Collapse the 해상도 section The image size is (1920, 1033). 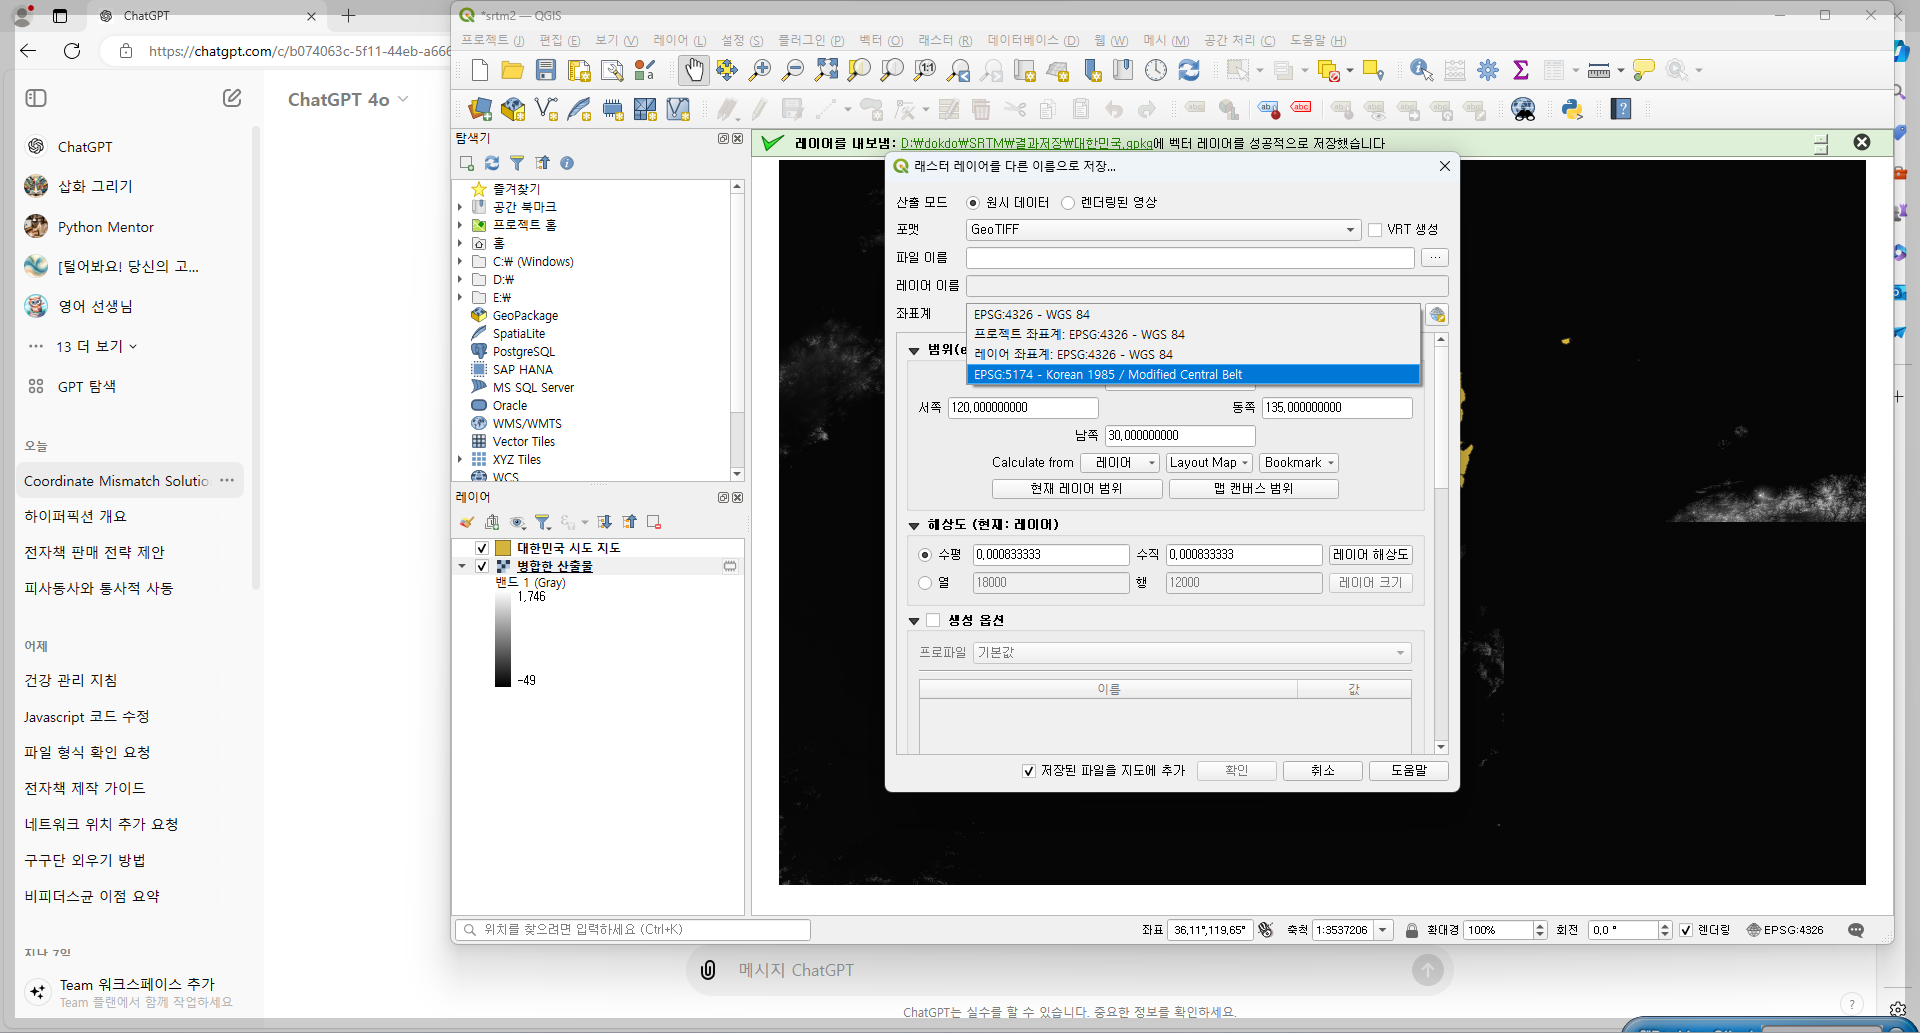click(x=914, y=525)
